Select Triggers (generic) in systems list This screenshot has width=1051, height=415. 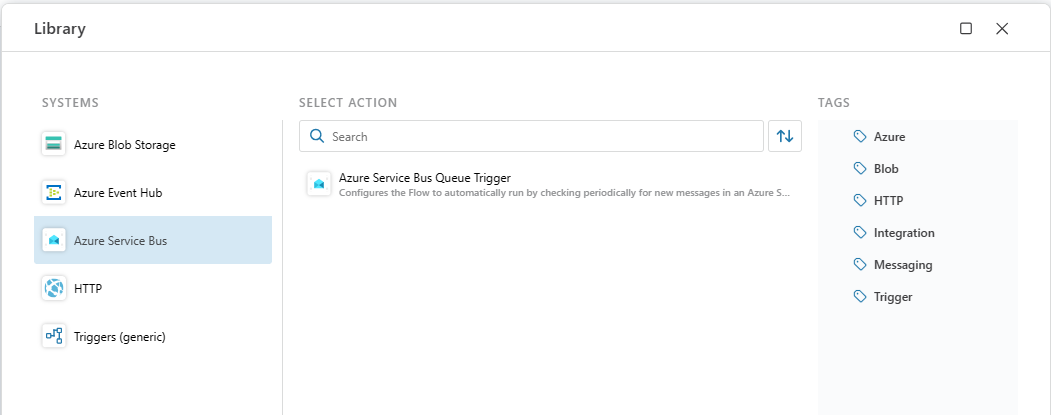tap(119, 336)
